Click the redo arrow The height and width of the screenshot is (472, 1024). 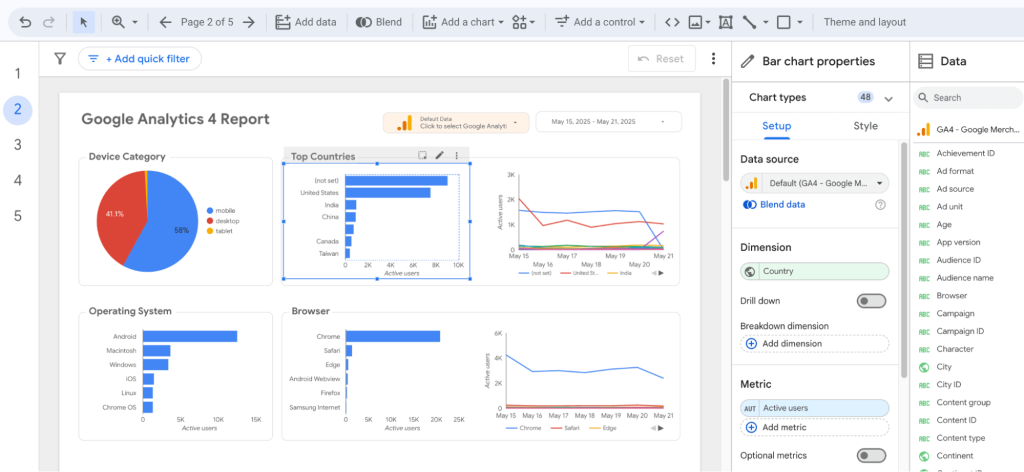48,22
